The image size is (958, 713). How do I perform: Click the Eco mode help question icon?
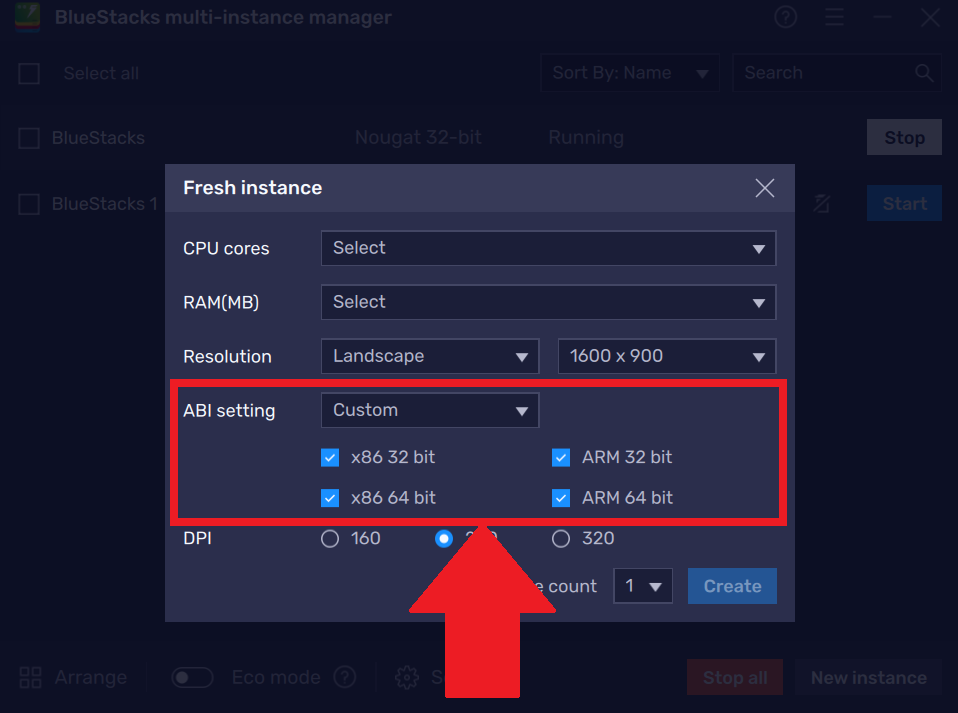345,677
